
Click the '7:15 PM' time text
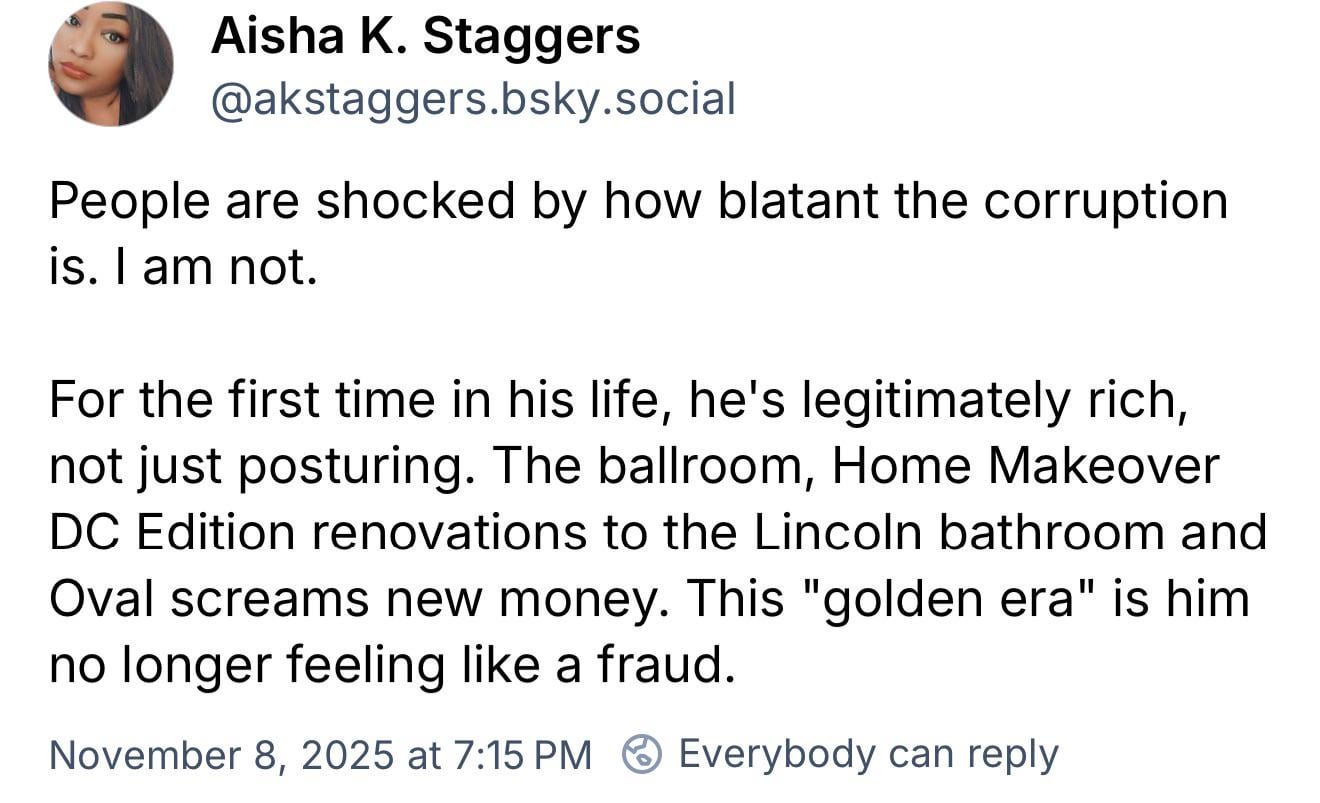tap(521, 754)
